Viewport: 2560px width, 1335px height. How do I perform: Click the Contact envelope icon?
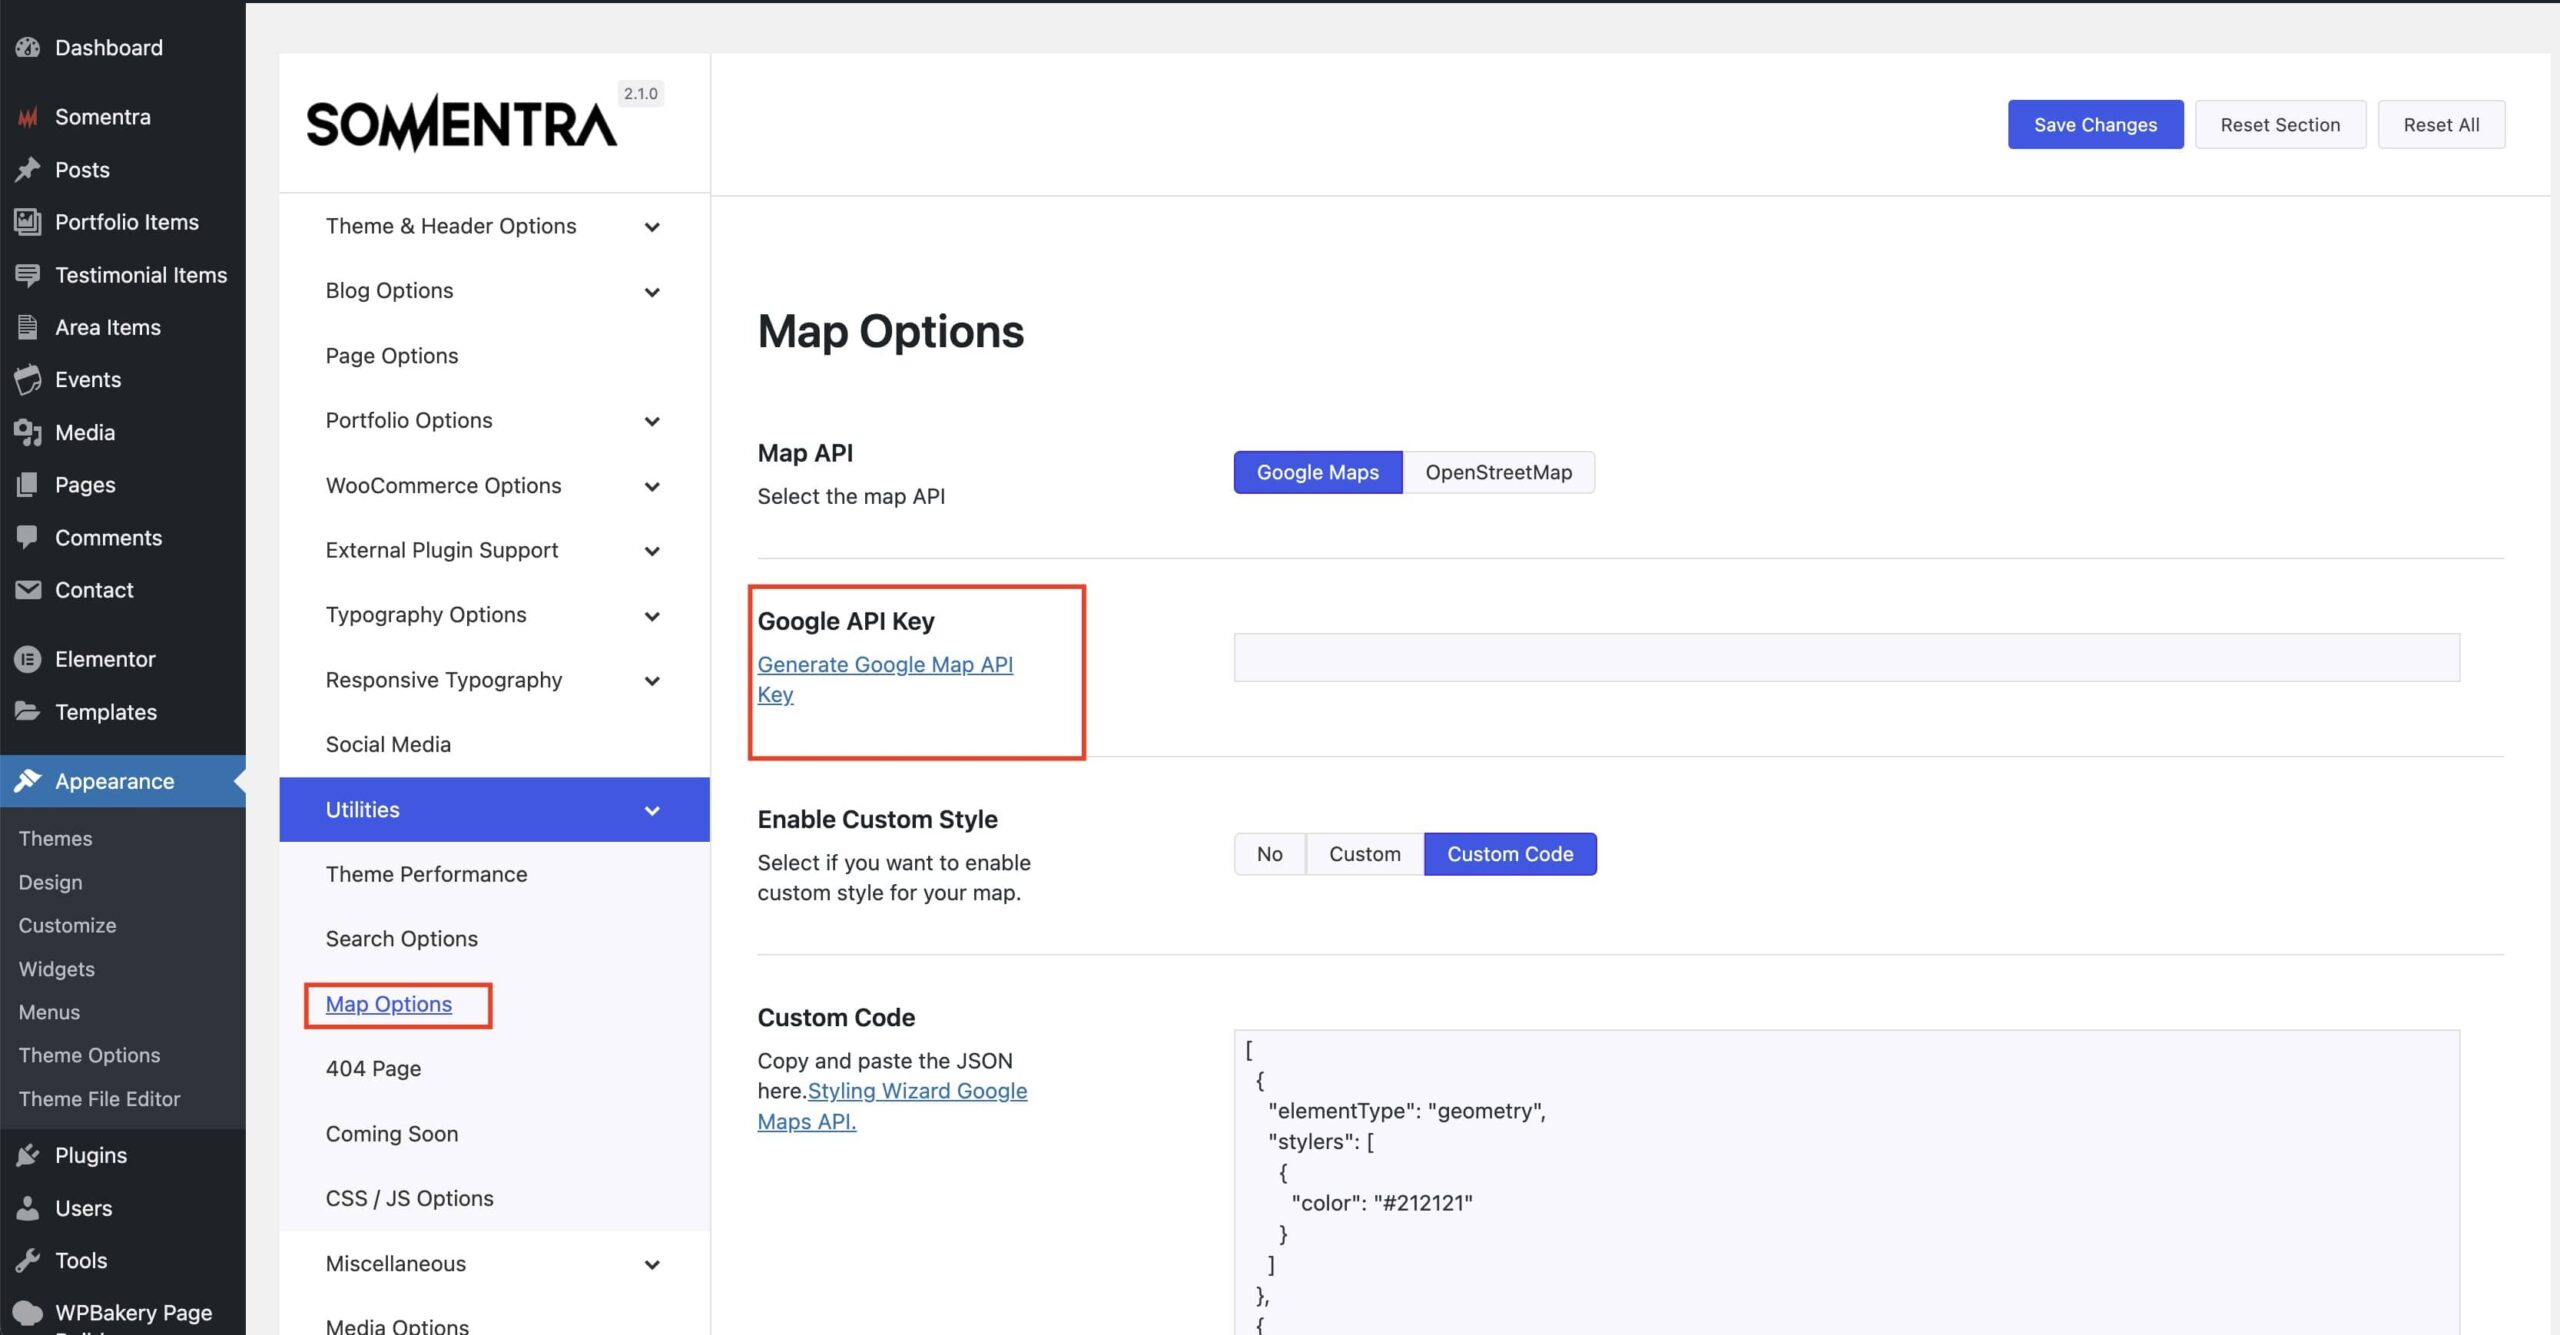pyautogui.click(x=28, y=590)
